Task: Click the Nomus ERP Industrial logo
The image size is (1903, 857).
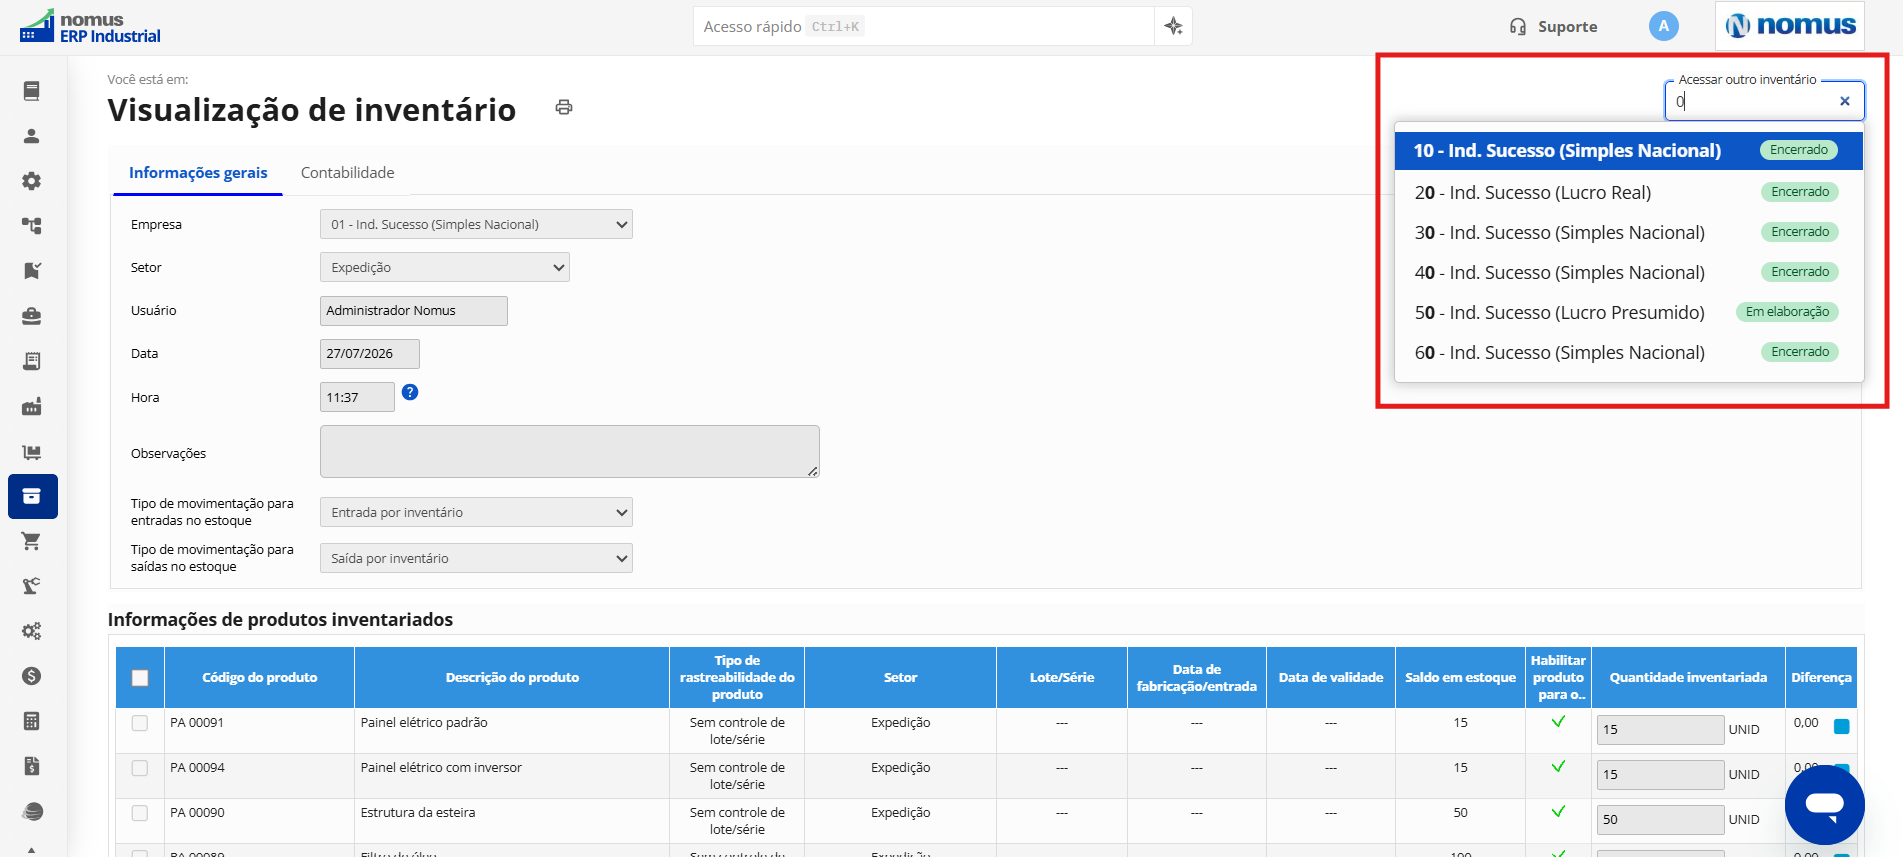Action: coord(90,27)
